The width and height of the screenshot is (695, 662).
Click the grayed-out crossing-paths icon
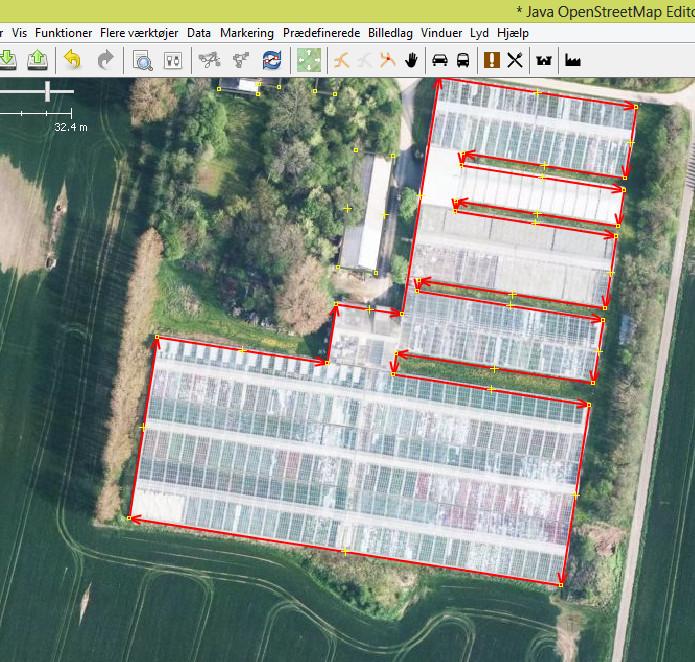pos(364,60)
